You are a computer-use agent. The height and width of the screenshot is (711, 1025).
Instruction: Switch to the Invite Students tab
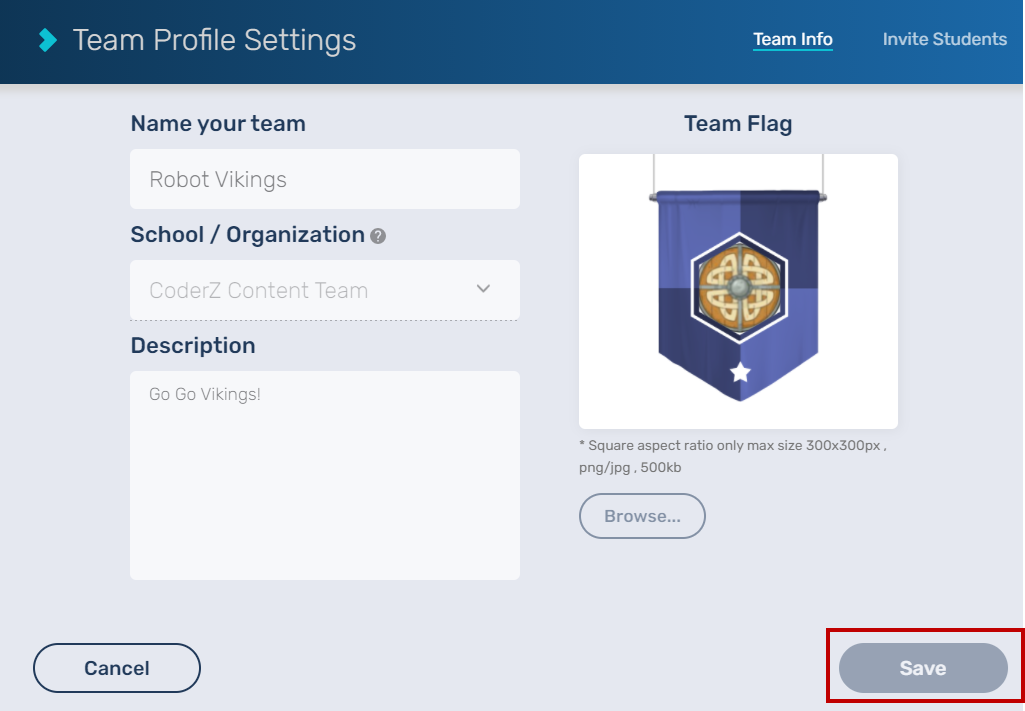point(944,39)
